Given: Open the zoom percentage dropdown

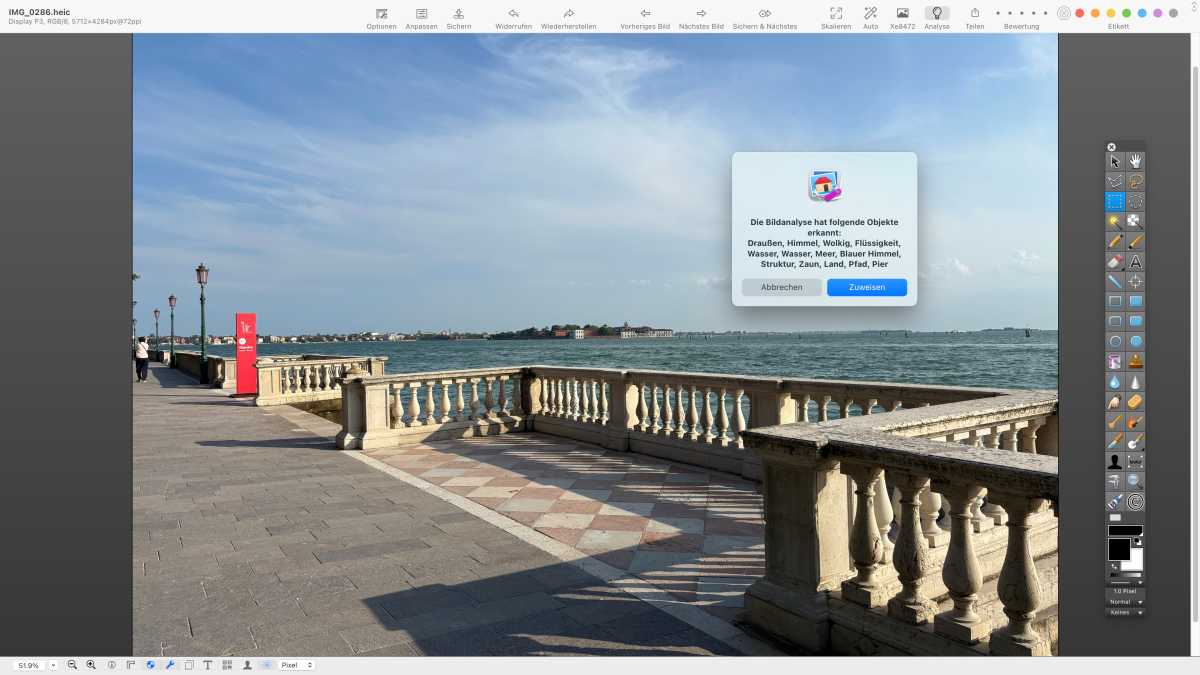Looking at the screenshot, I should point(54,665).
